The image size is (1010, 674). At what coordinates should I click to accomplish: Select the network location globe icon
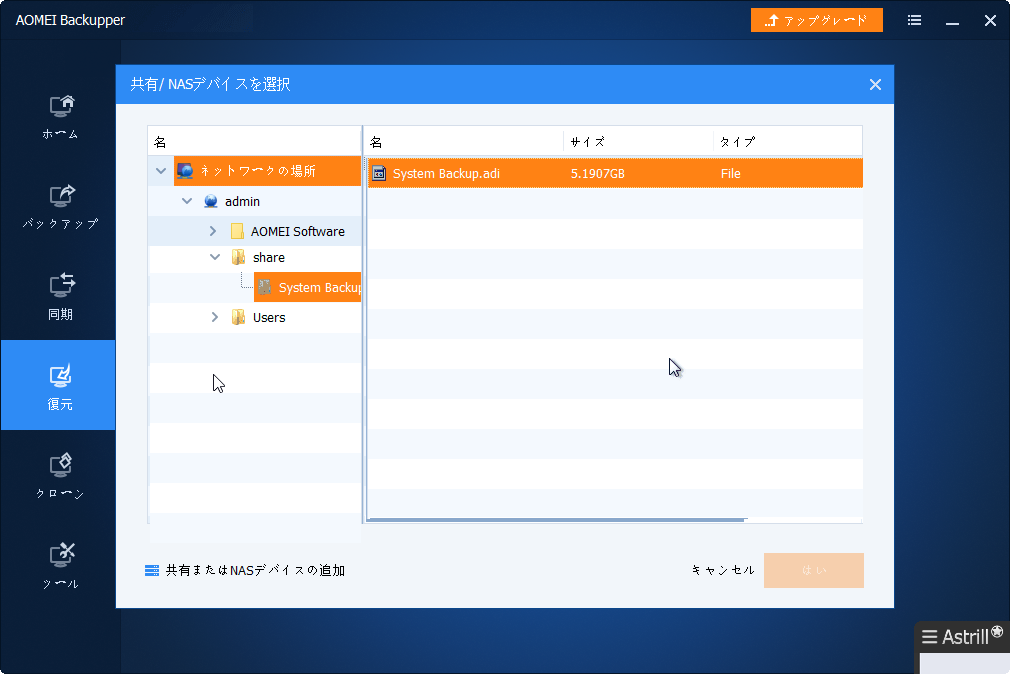185,171
